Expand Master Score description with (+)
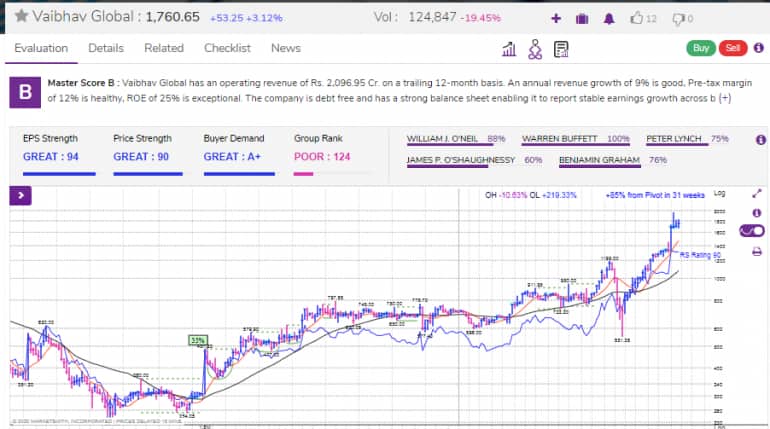This screenshot has width=770, height=429. [725, 98]
